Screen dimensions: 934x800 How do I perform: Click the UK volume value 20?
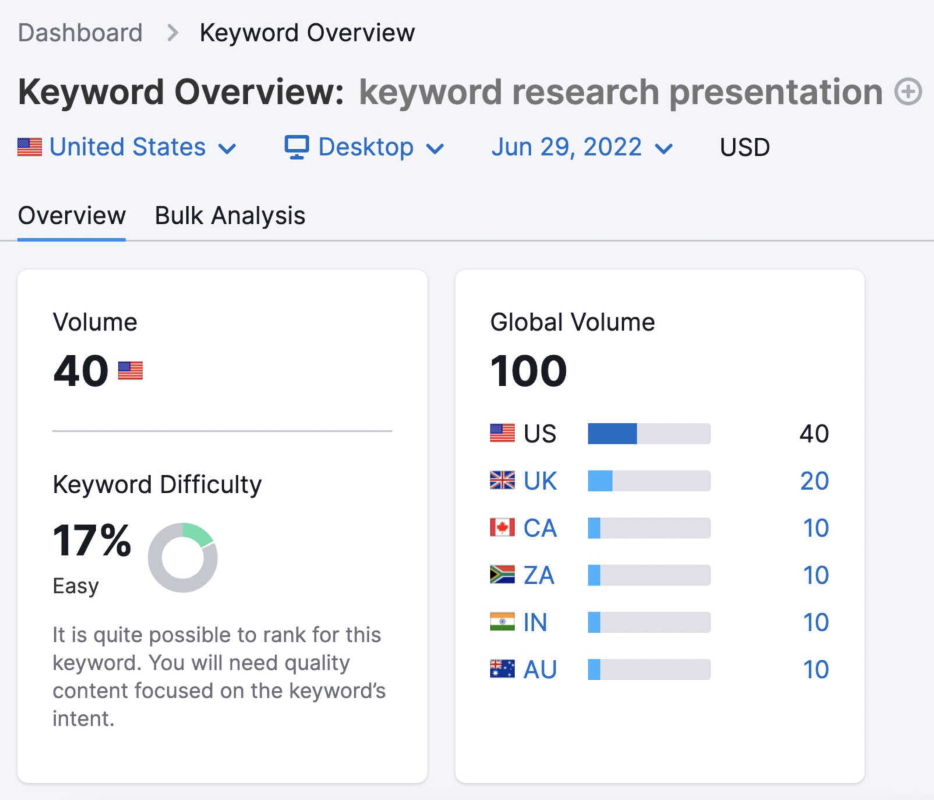coord(814,481)
